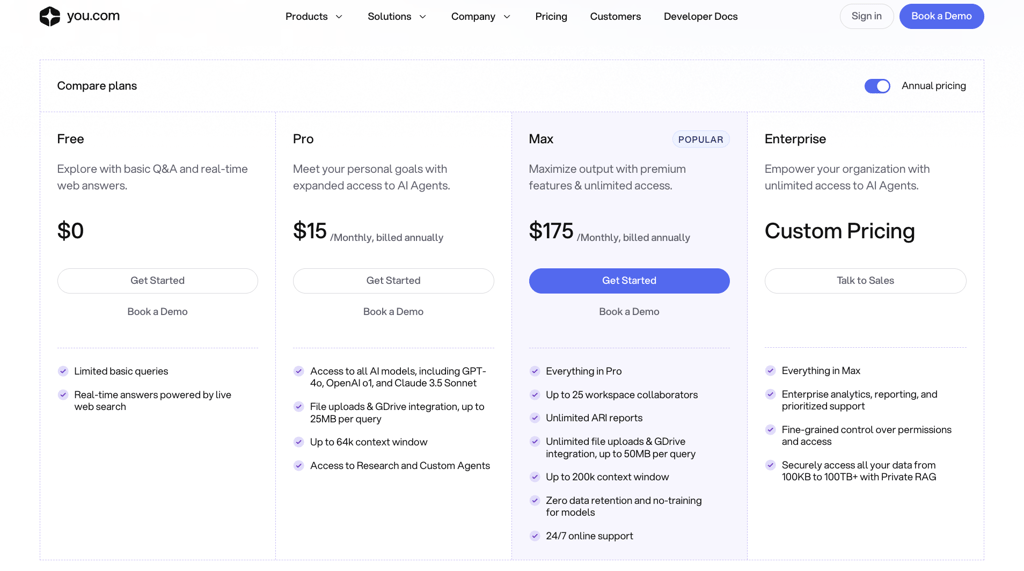Image resolution: width=1024 pixels, height=571 pixels.
Task: Click the Max plan title
Action: tap(541, 139)
